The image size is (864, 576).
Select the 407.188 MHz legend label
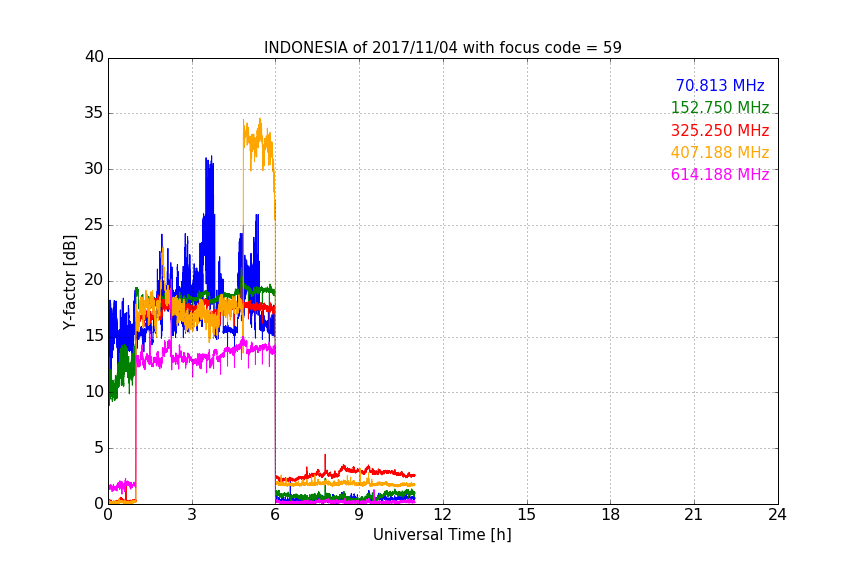click(x=720, y=152)
